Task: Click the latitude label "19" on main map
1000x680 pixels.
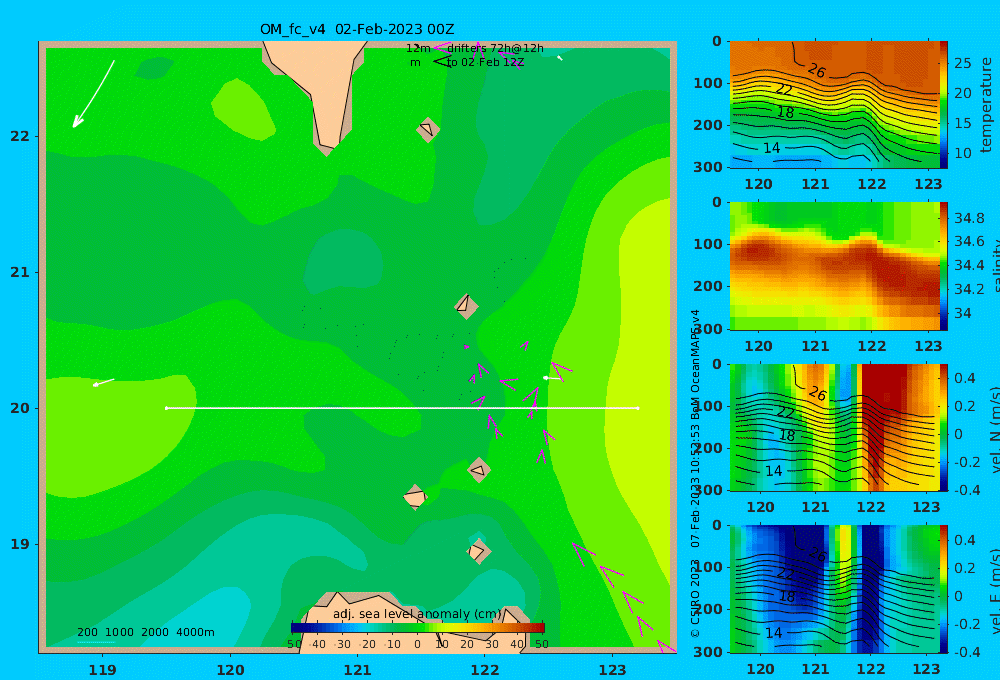Action: pos(19,544)
